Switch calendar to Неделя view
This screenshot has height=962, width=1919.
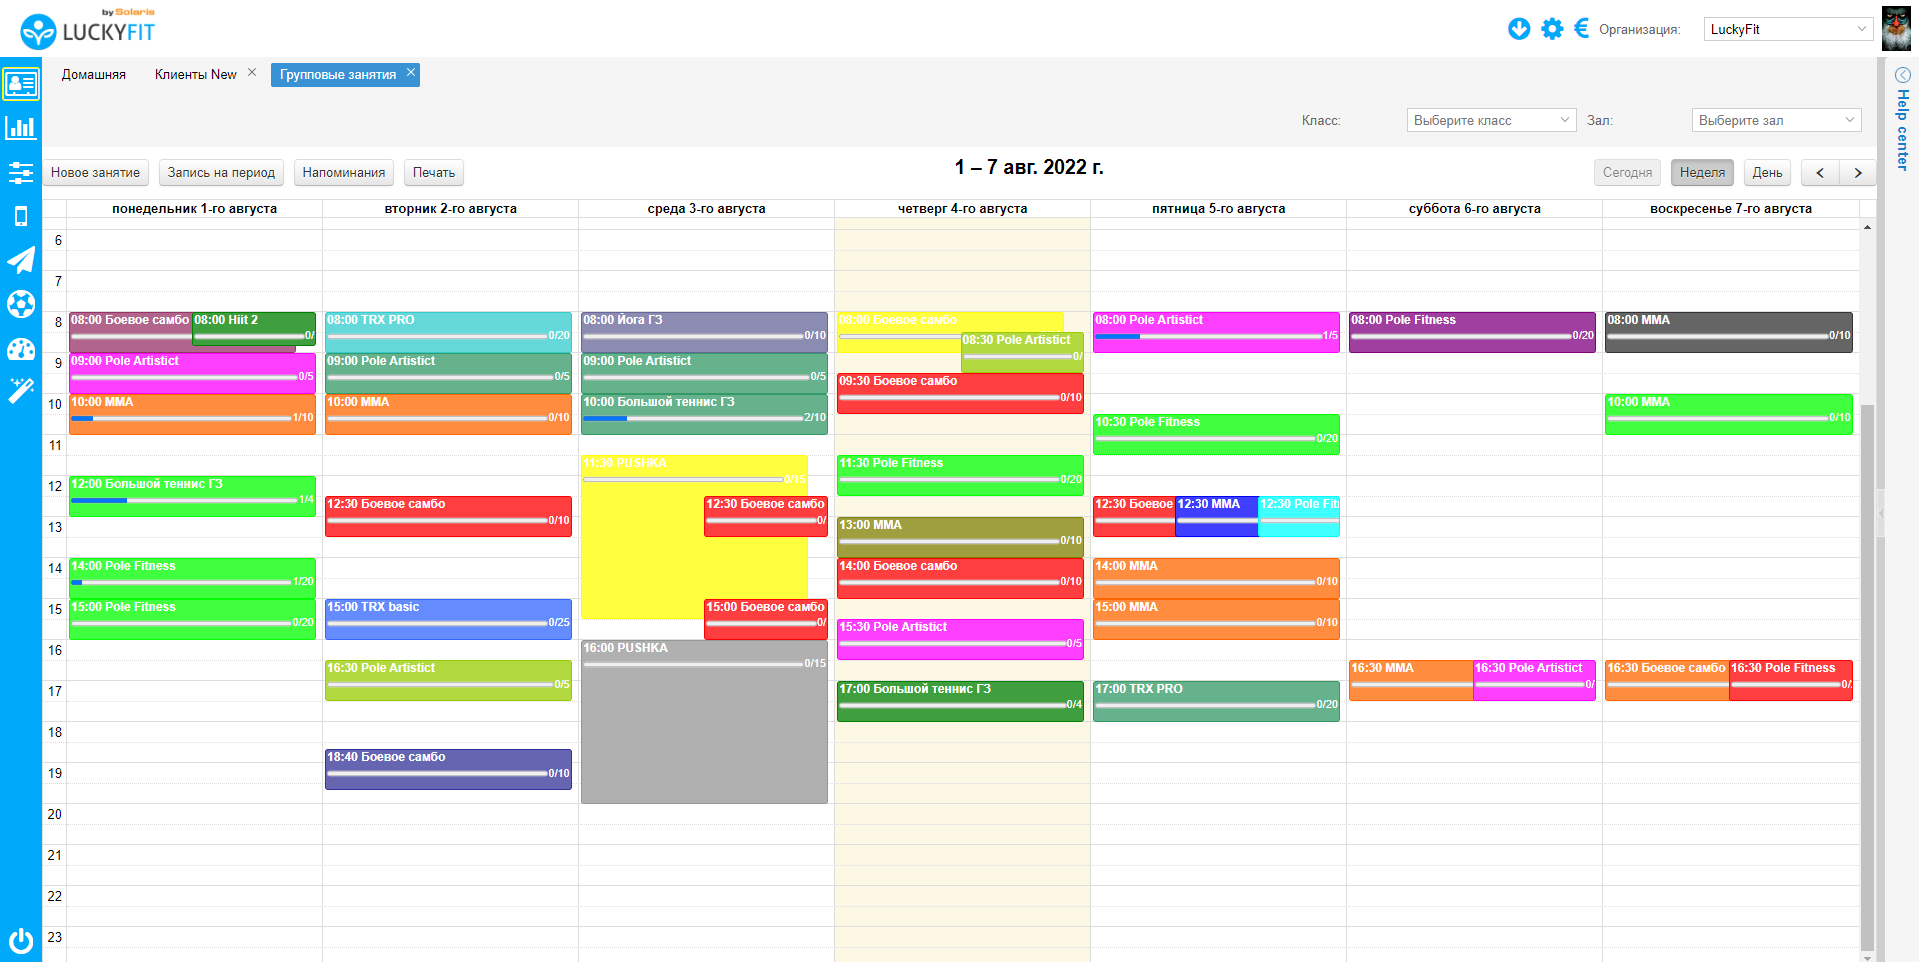[x=1702, y=172]
